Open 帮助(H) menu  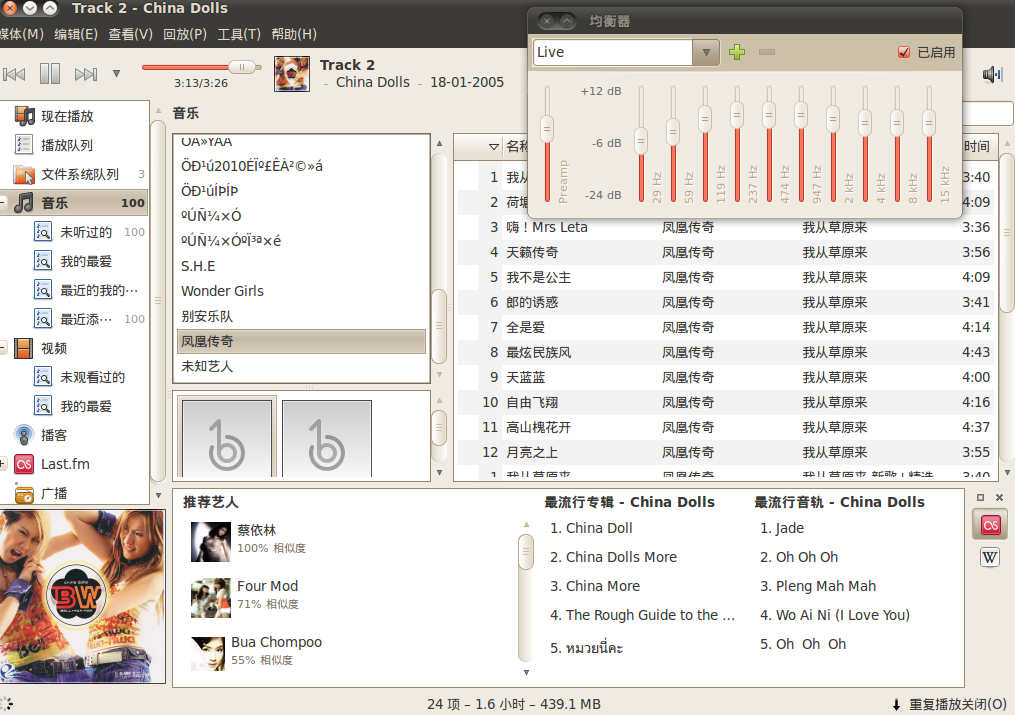pyautogui.click(x=294, y=34)
